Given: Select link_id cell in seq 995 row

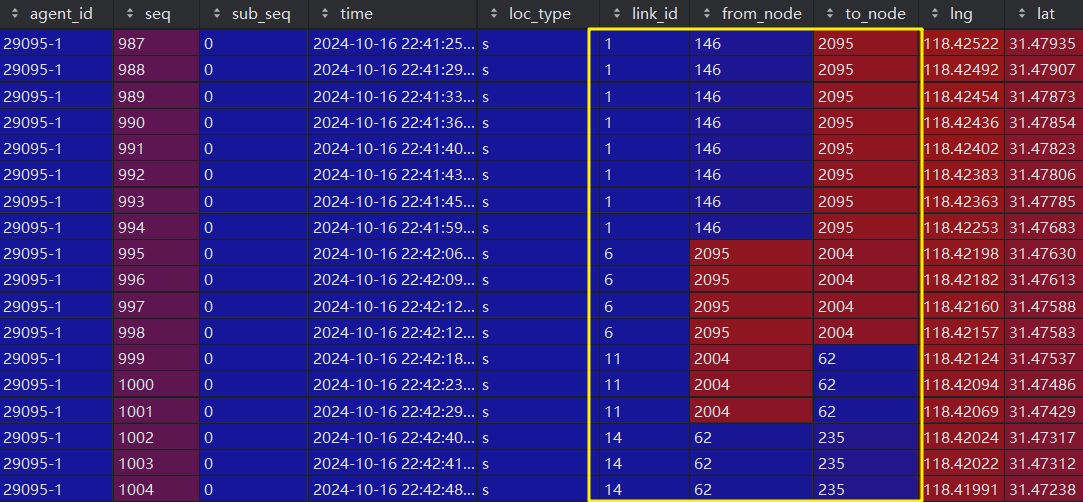Looking at the screenshot, I should [644, 253].
